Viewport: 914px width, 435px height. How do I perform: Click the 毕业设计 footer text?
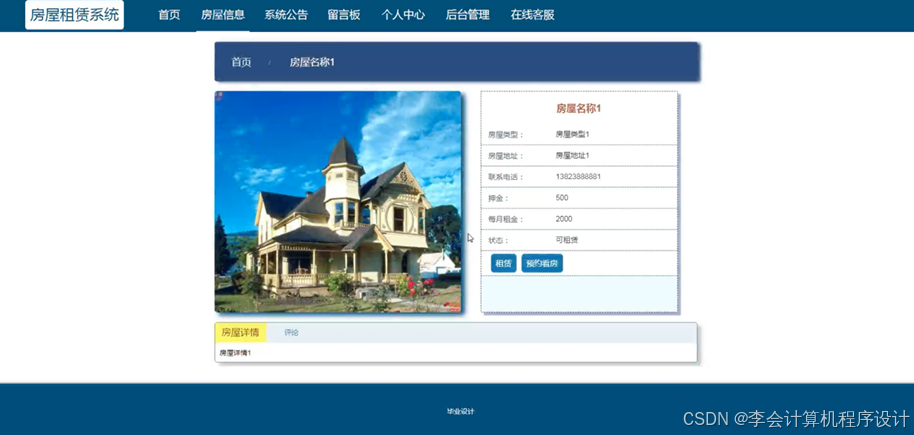(460, 412)
